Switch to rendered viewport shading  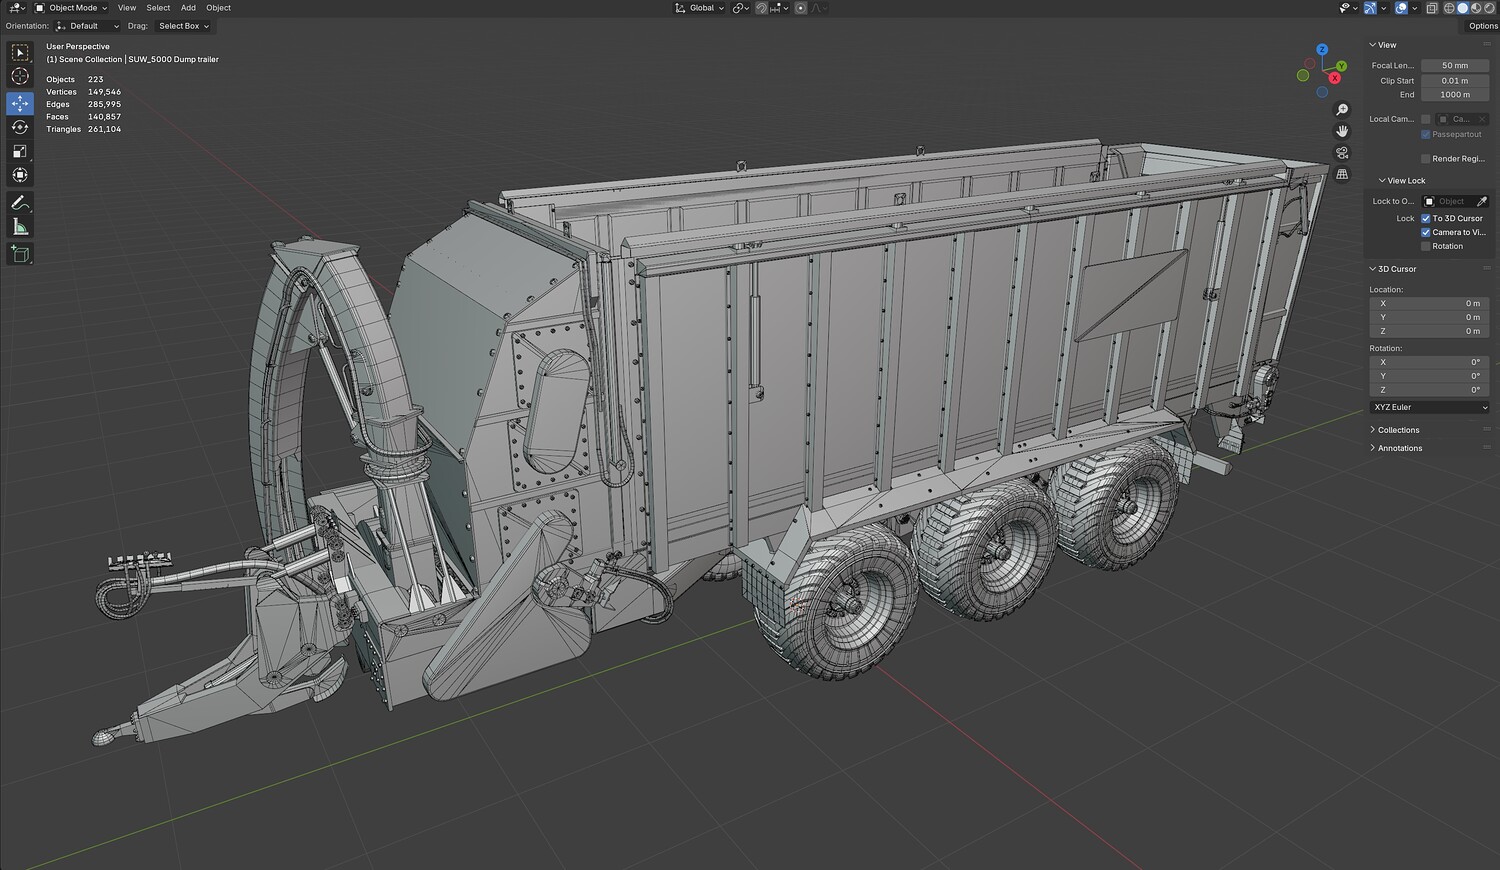point(1488,8)
